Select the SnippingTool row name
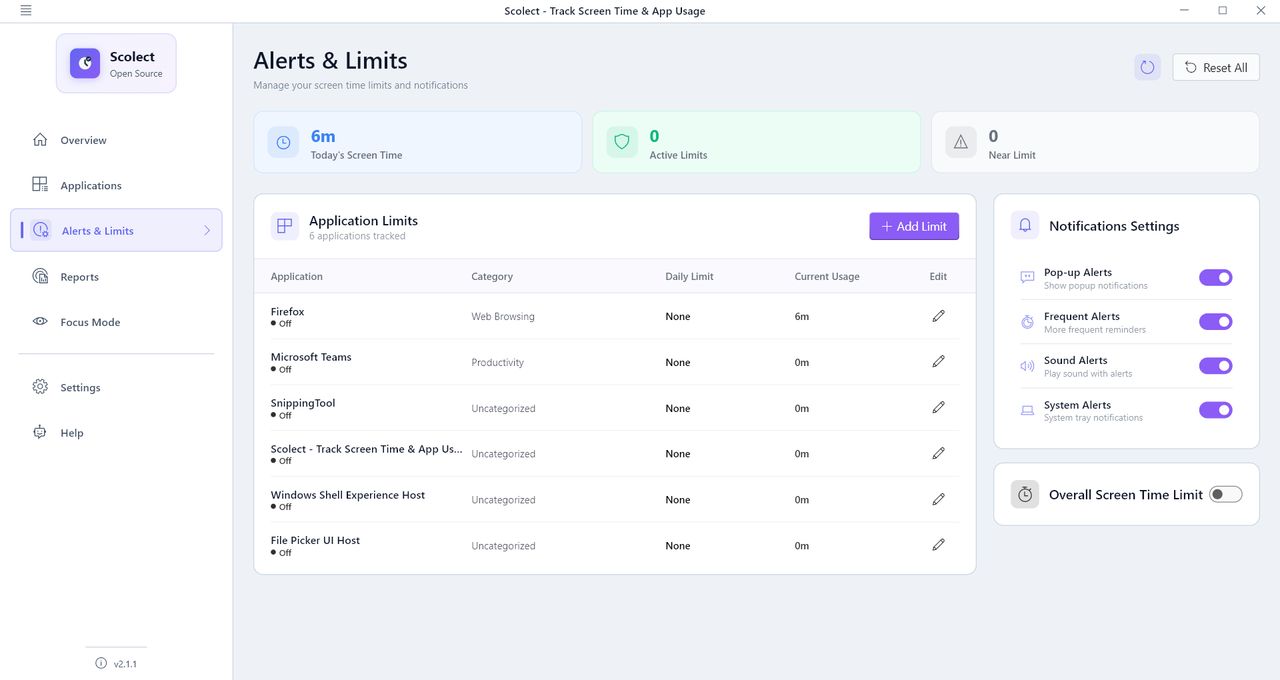This screenshot has width=1280, height=680. [303, 403]
